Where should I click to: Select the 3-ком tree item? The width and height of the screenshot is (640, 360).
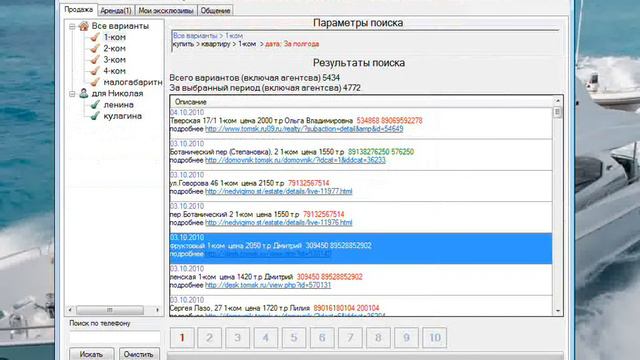click(114, 60)
